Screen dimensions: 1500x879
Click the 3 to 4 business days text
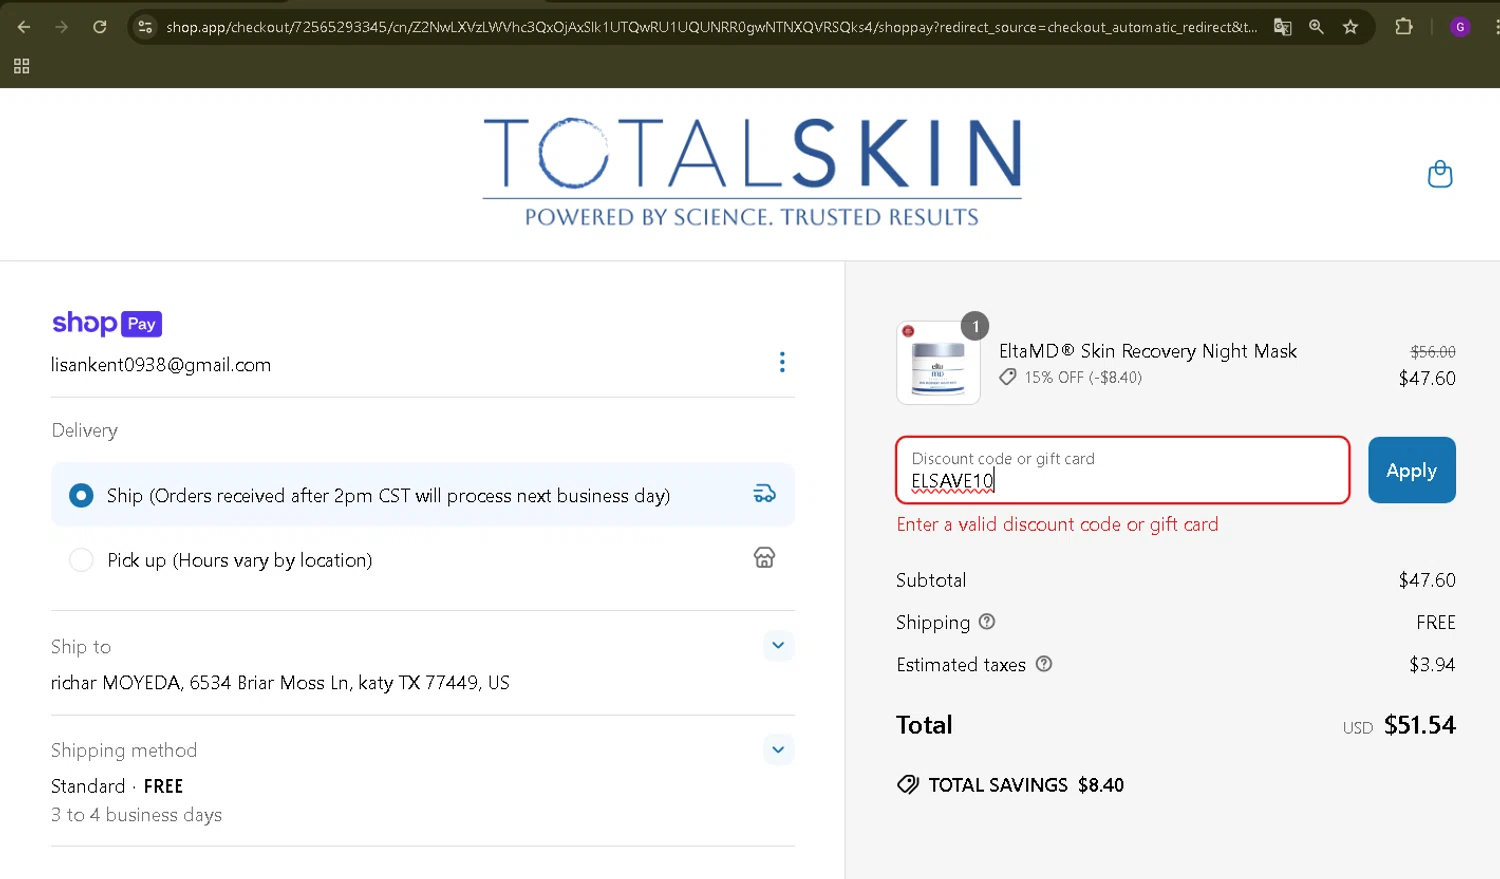pyautogui.click(x=136, y=815)
